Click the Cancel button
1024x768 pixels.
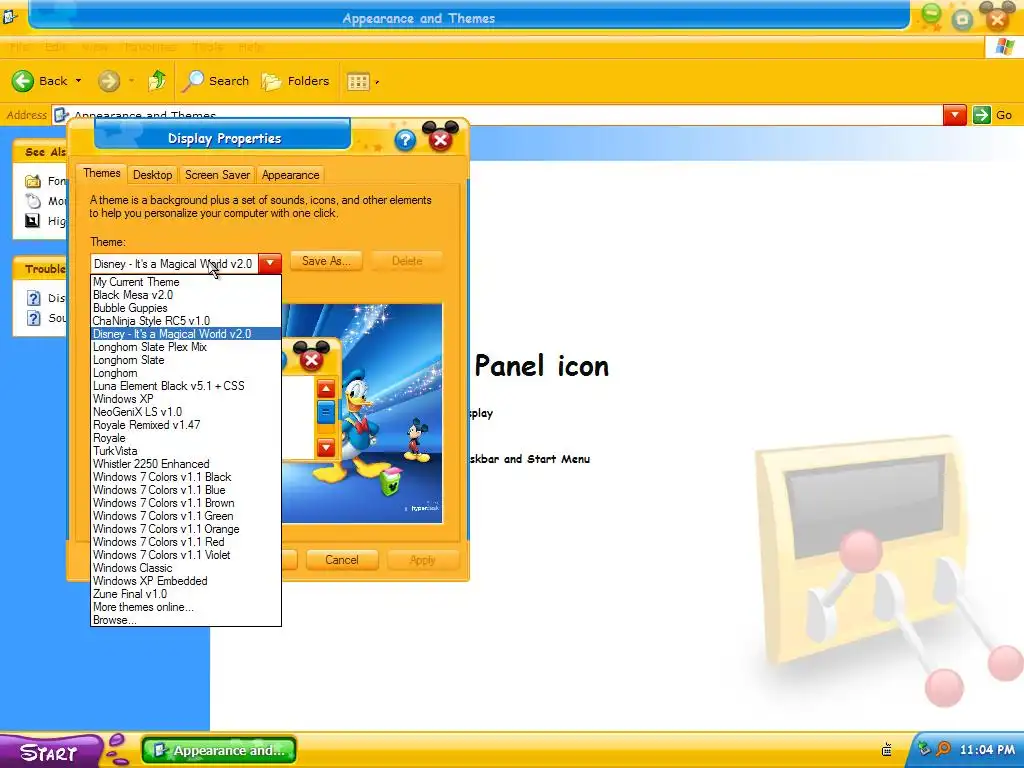pos(342,560)
